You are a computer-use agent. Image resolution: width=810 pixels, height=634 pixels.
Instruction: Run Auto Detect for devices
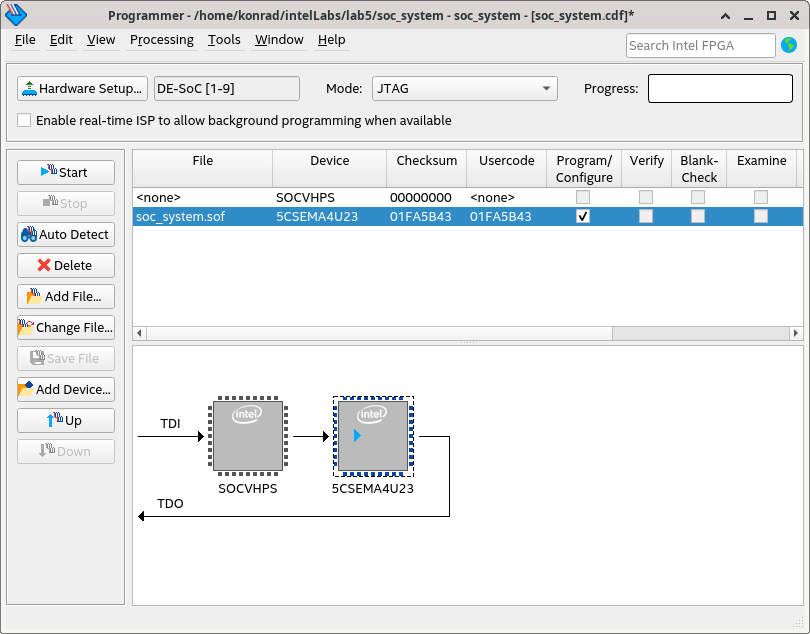pos(66,235)
